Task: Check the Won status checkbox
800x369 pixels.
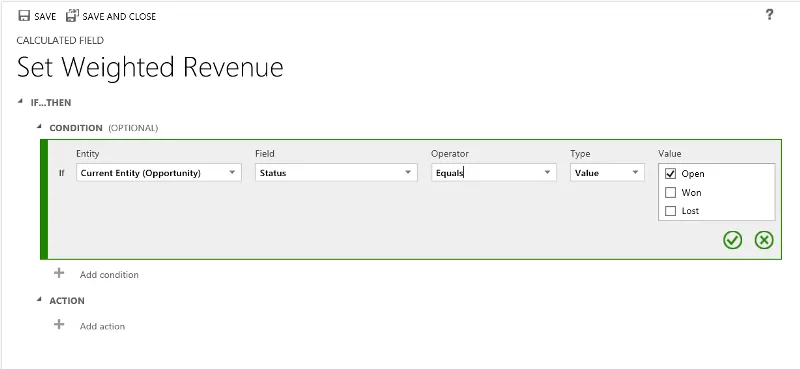Action: click(x=670, y=192)
